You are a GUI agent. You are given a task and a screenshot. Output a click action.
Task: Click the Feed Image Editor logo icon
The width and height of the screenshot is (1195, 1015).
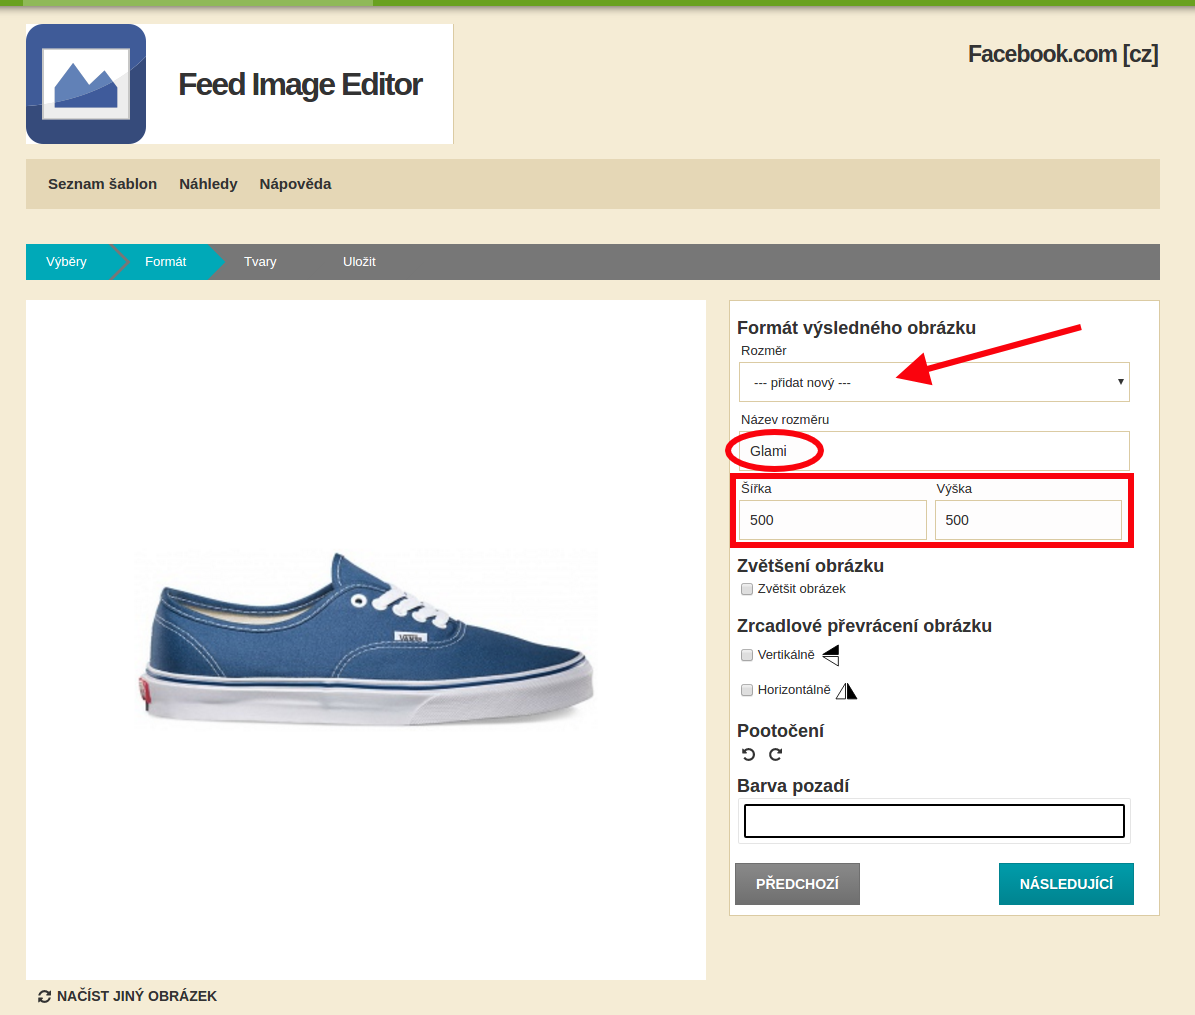coord(86,84)
